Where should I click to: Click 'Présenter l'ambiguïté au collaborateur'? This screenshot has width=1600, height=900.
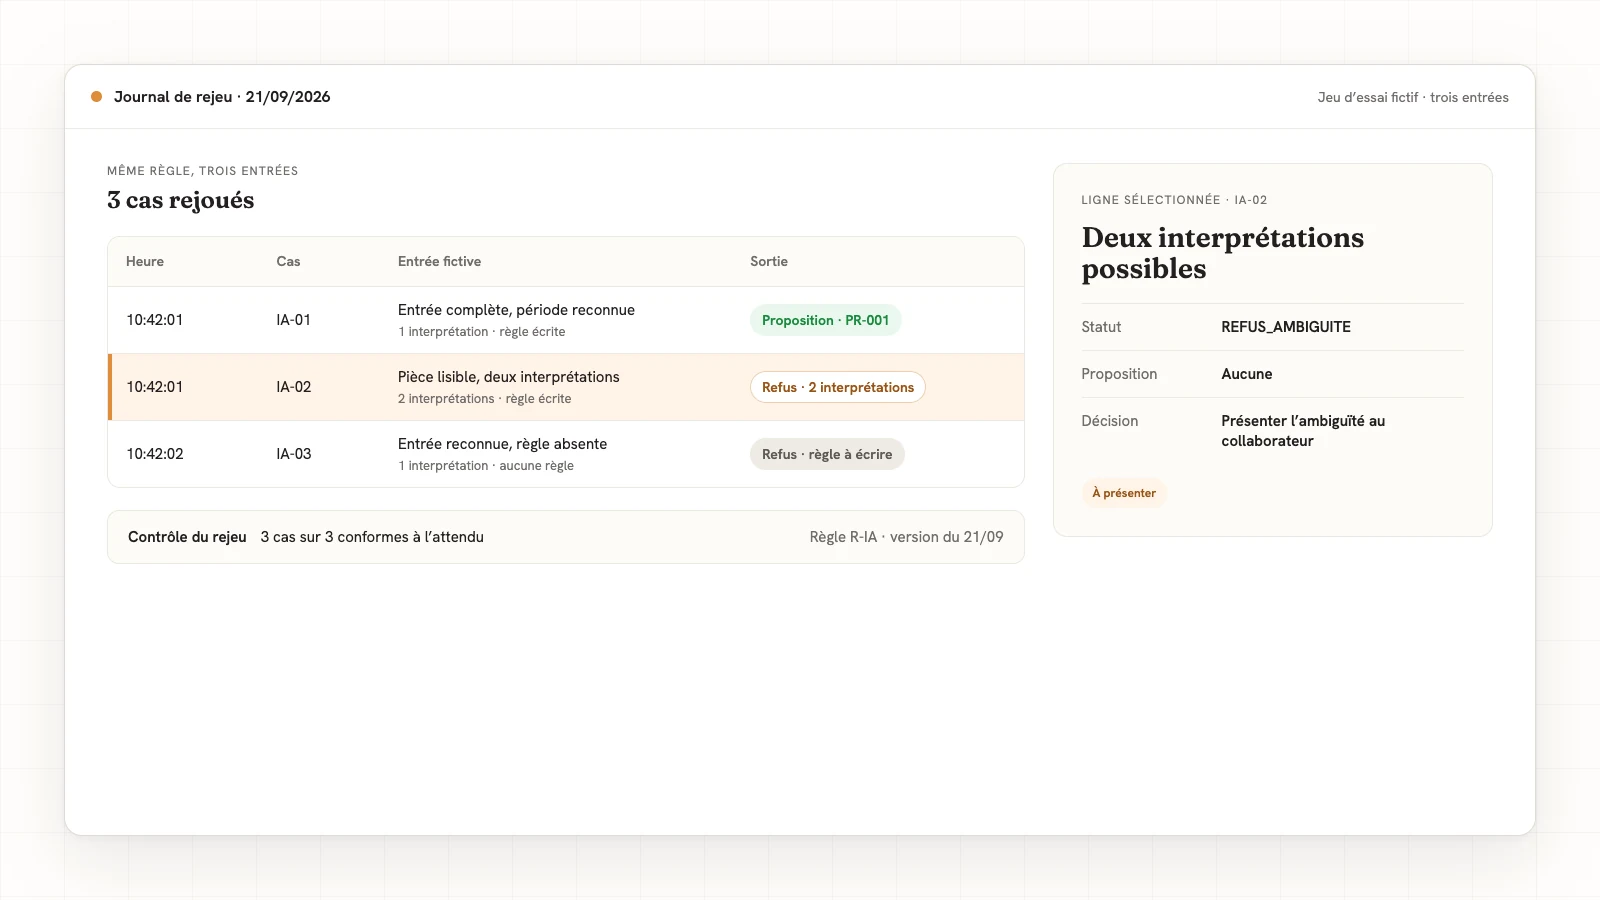click(x=1303, y=431)
